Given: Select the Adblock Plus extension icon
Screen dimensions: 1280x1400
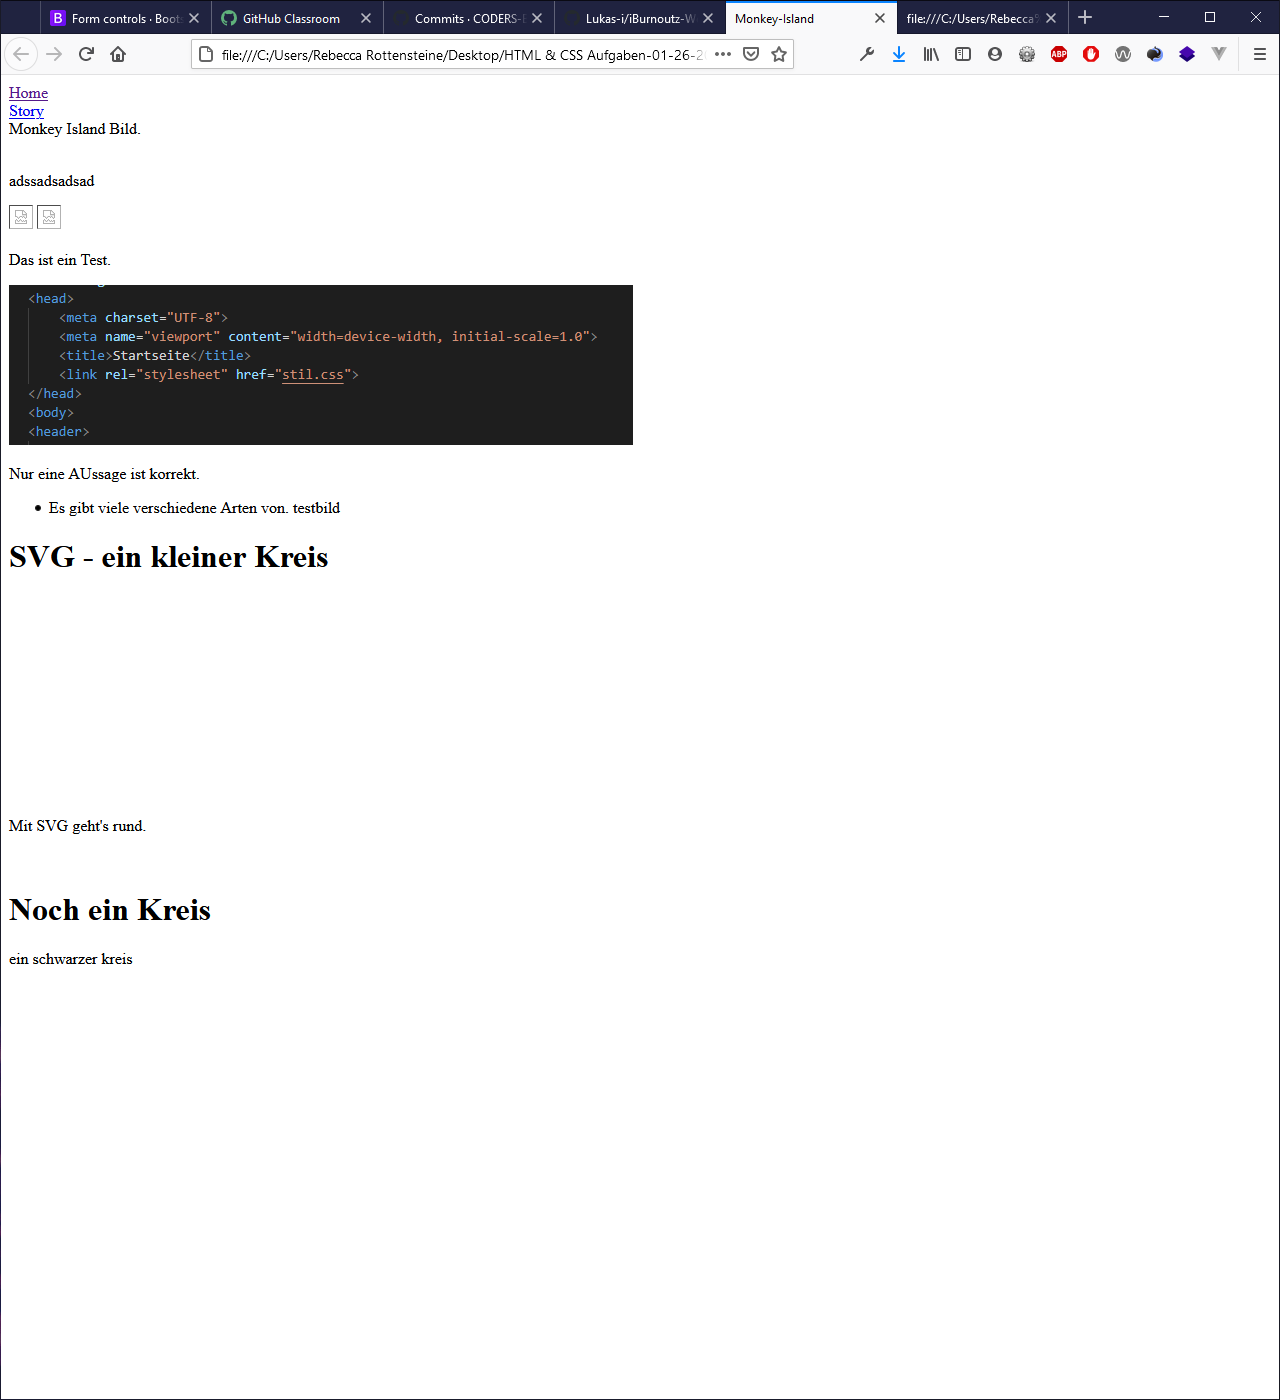Looking at the screenshot, I should click(x=1059, y=54).
